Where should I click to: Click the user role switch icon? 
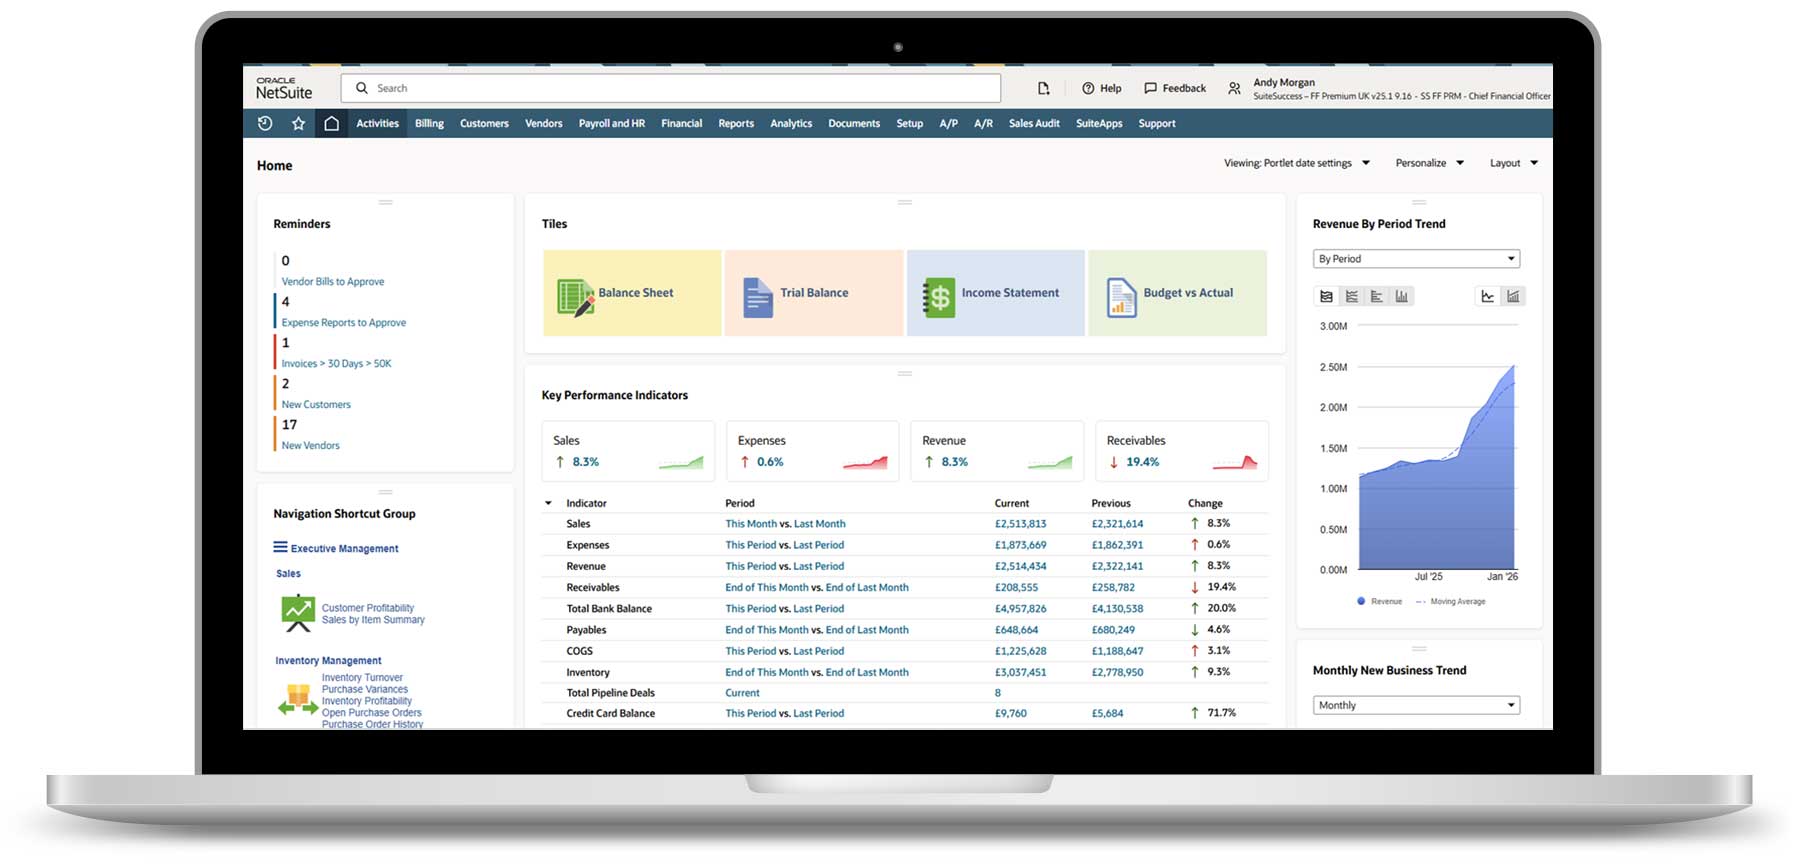click(1234, 88)
